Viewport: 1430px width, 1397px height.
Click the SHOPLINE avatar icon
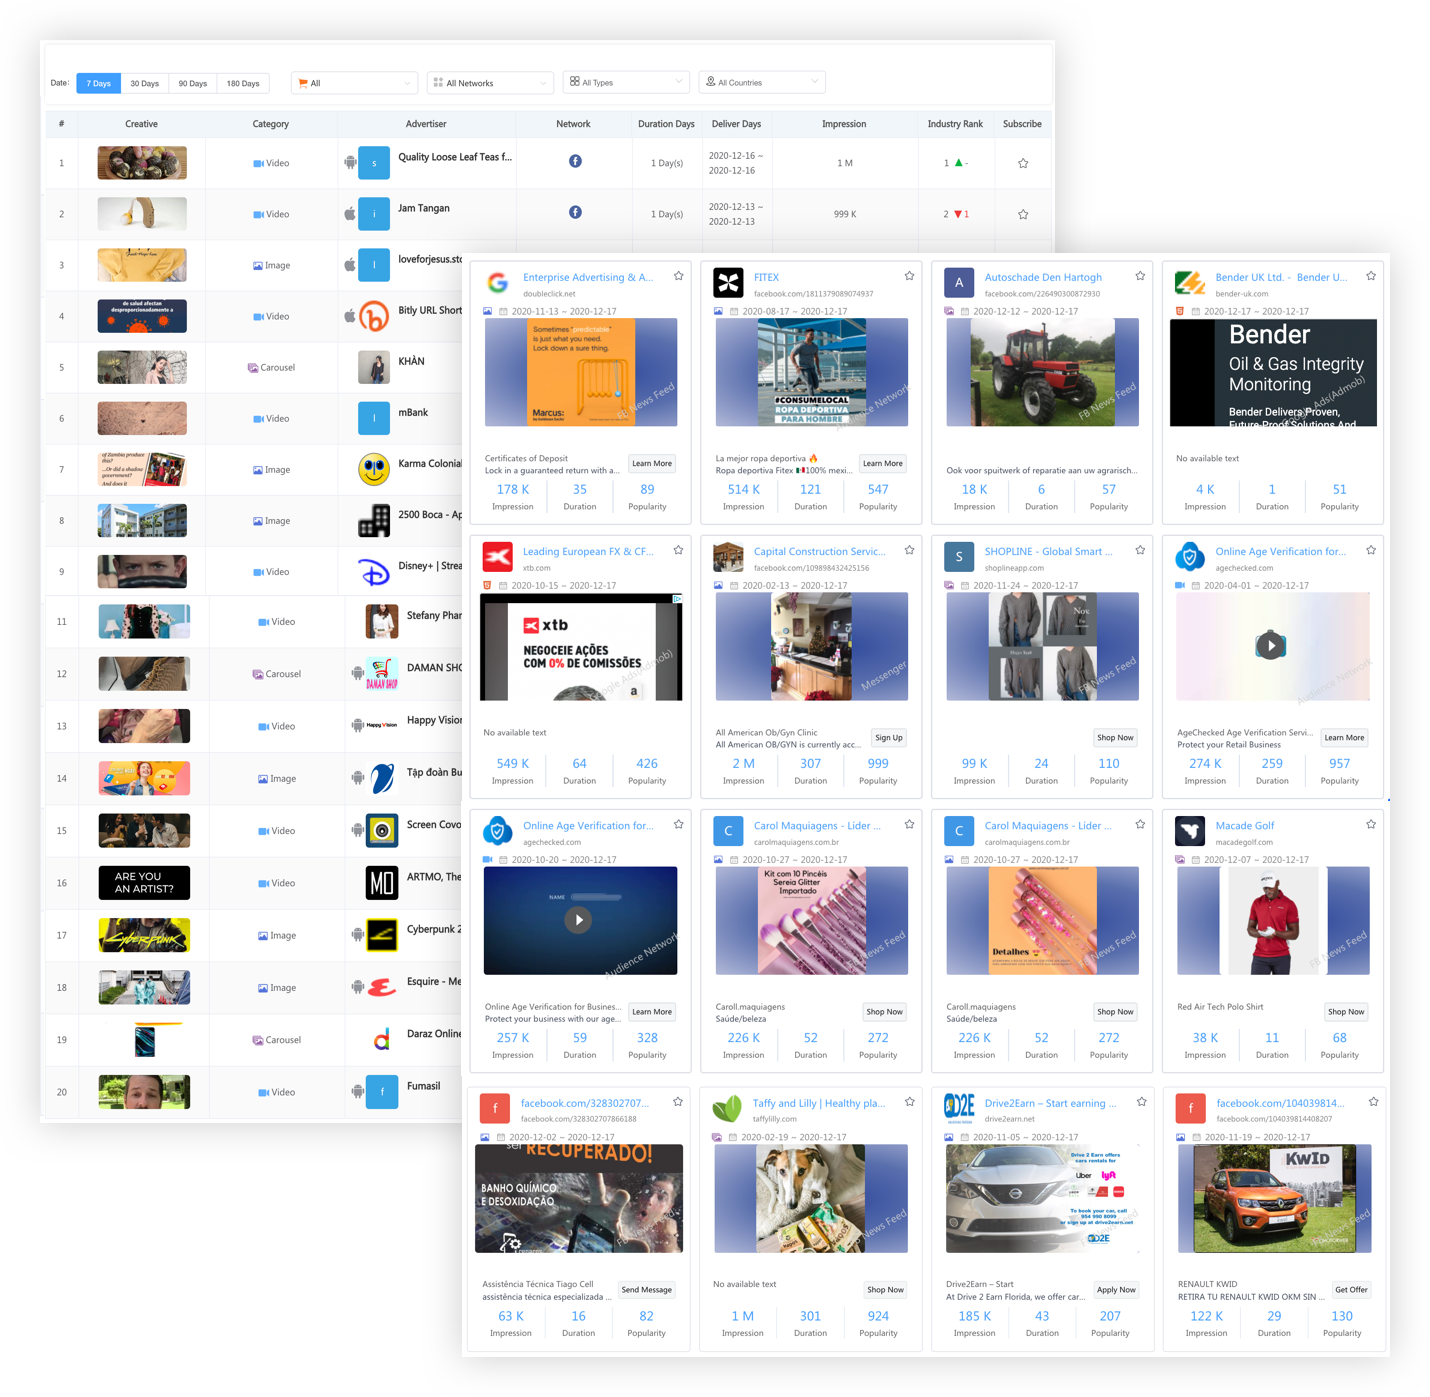pyautogui.click(x=959, y=557)
